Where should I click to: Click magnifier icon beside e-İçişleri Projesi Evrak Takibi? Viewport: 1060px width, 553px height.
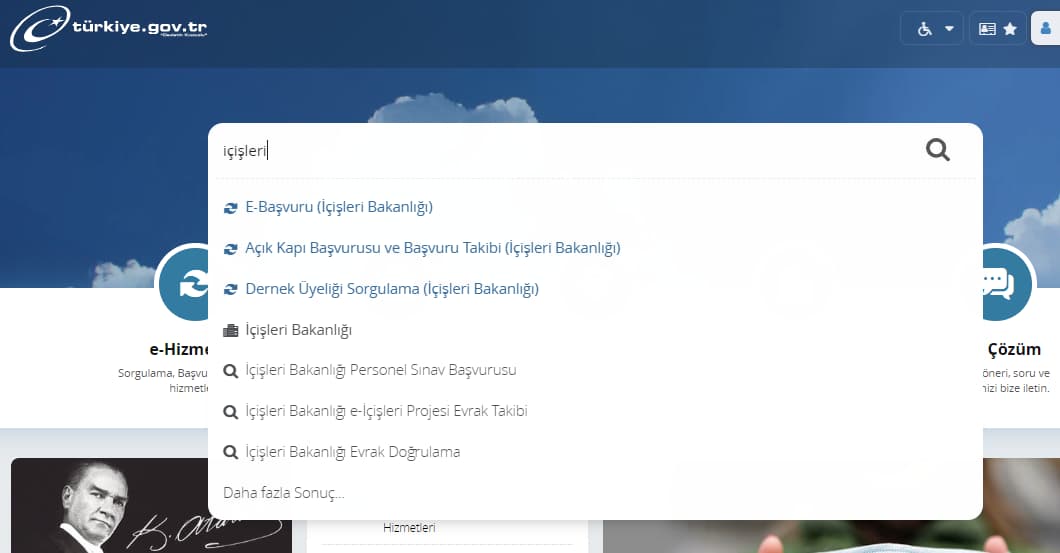[231, 412]
